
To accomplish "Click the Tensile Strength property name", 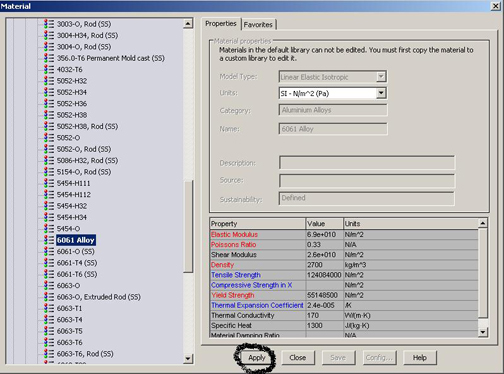I will 236,275.
